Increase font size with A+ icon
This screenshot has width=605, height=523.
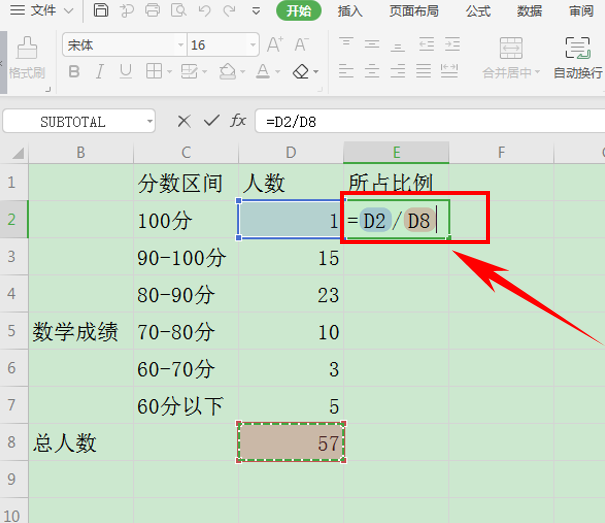click(275, 45)
